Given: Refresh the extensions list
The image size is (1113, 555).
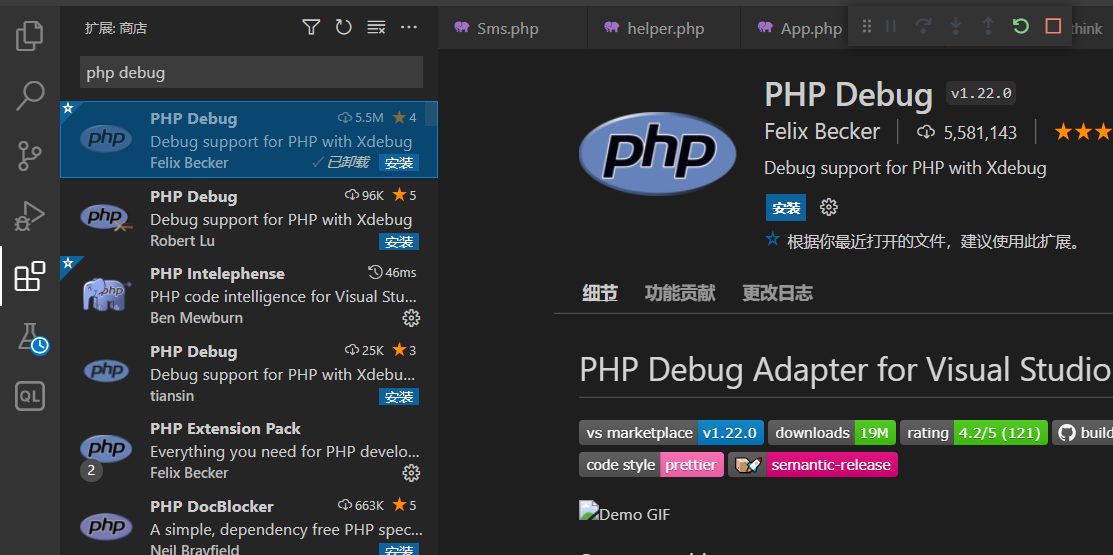Looking at the screenshot, I should click(x=344, y=28).
